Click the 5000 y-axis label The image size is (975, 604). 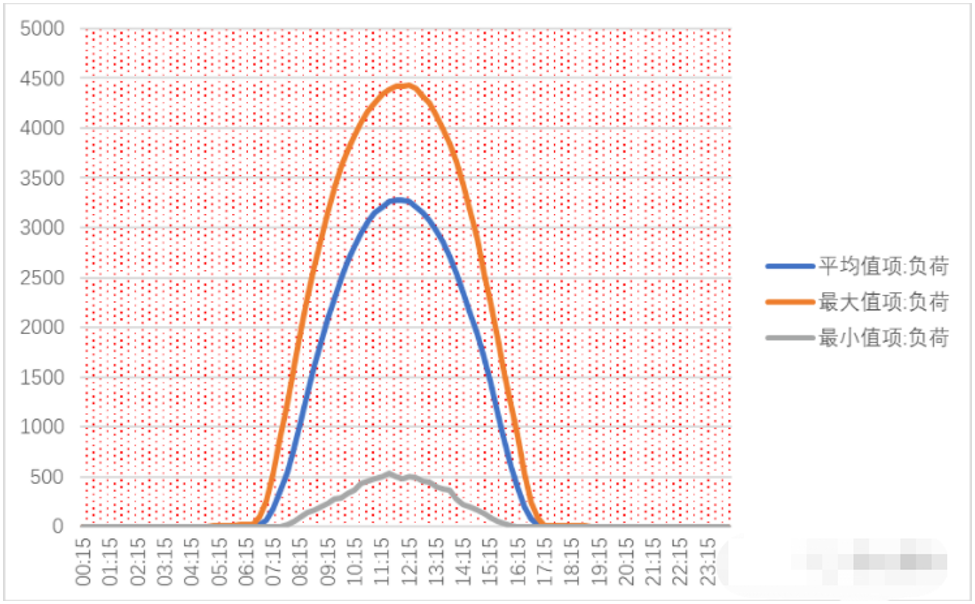(x=42, y=29)
